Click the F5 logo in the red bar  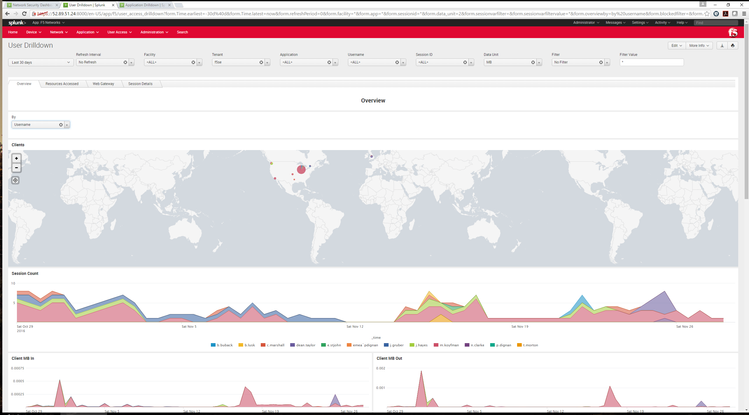tap(733, 32)
